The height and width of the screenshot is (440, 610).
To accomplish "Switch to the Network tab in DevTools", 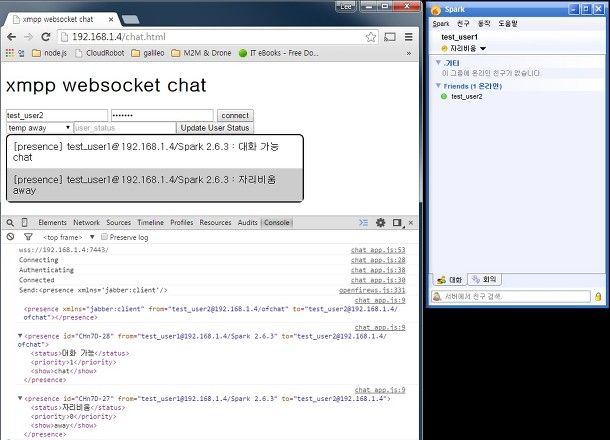I will coord(86,223).
